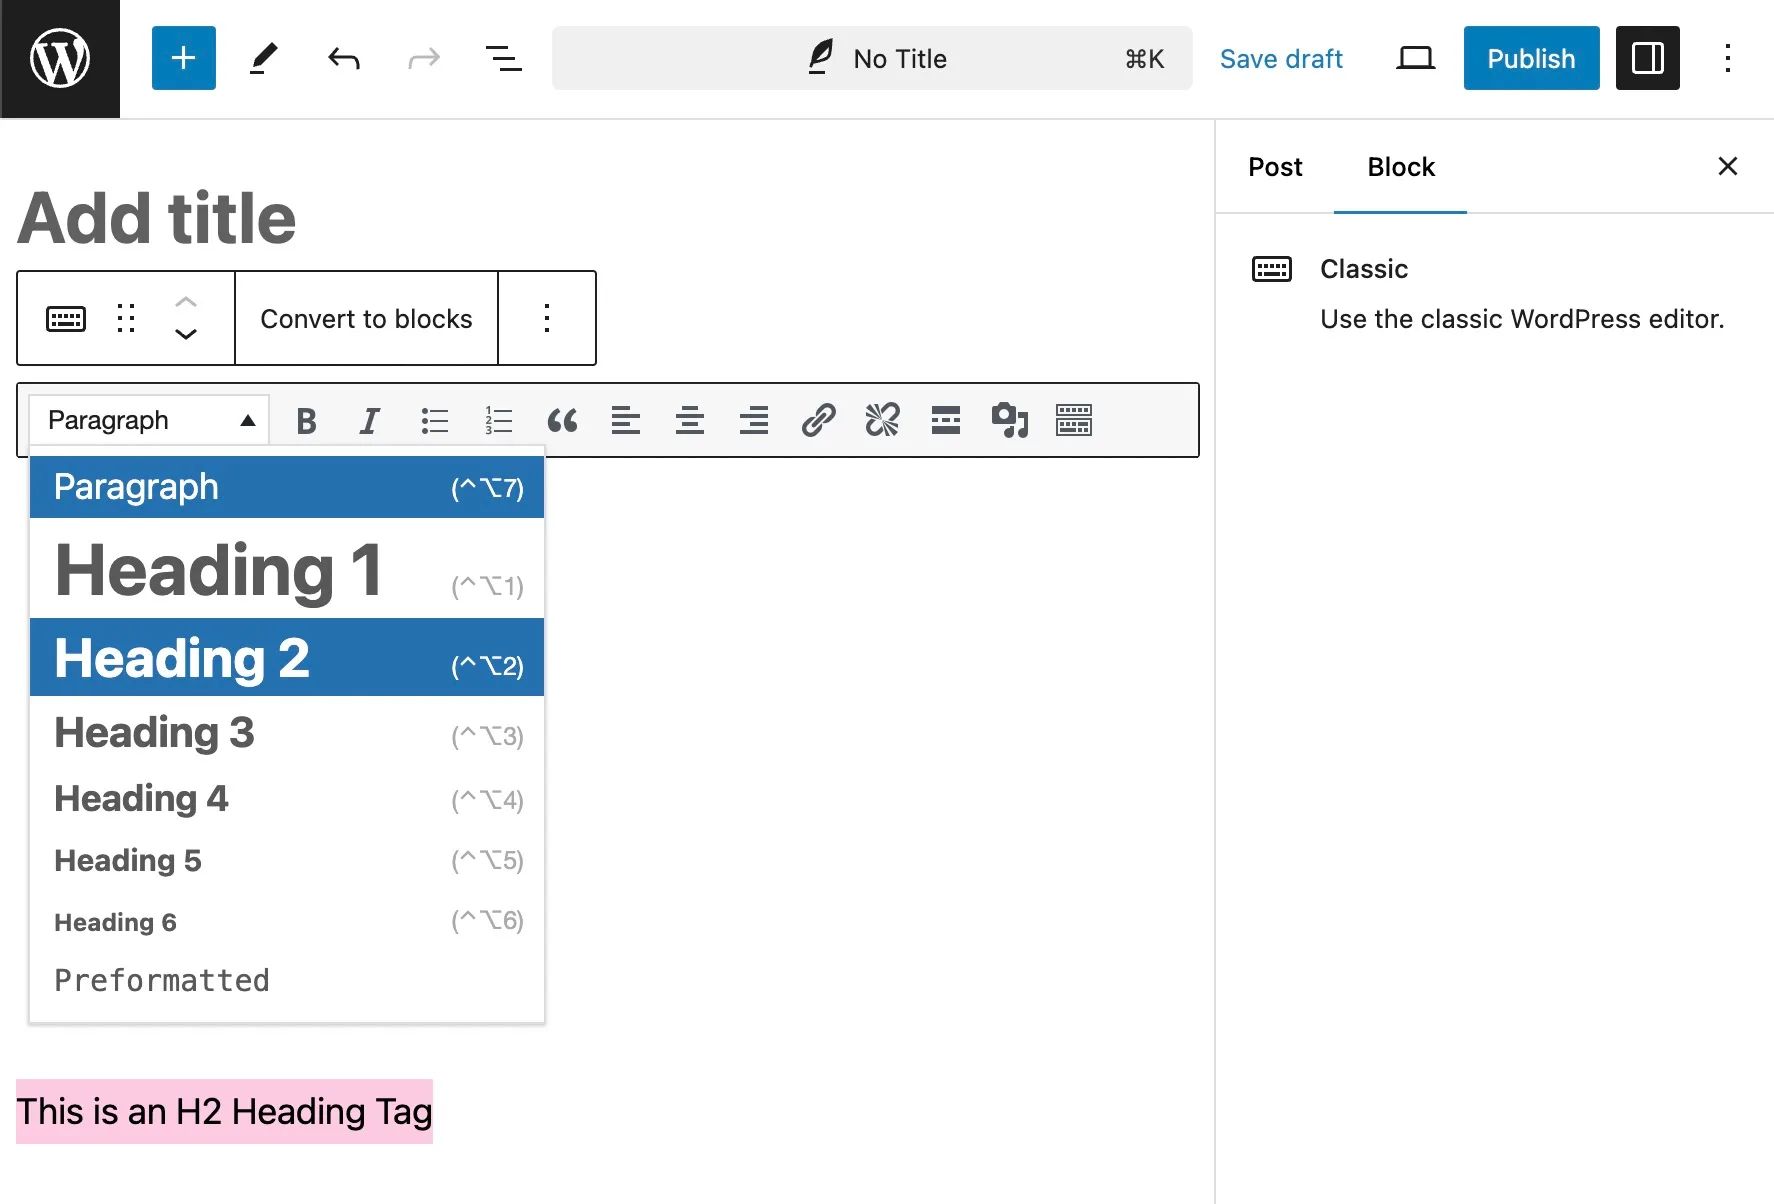Insert a bulleted list

434,421
